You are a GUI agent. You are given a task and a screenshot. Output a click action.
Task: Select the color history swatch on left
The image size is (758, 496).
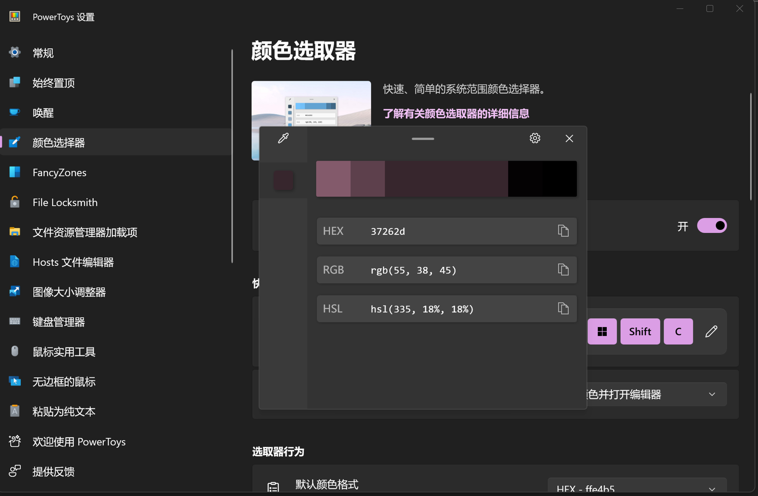click(x=284, y=180)
